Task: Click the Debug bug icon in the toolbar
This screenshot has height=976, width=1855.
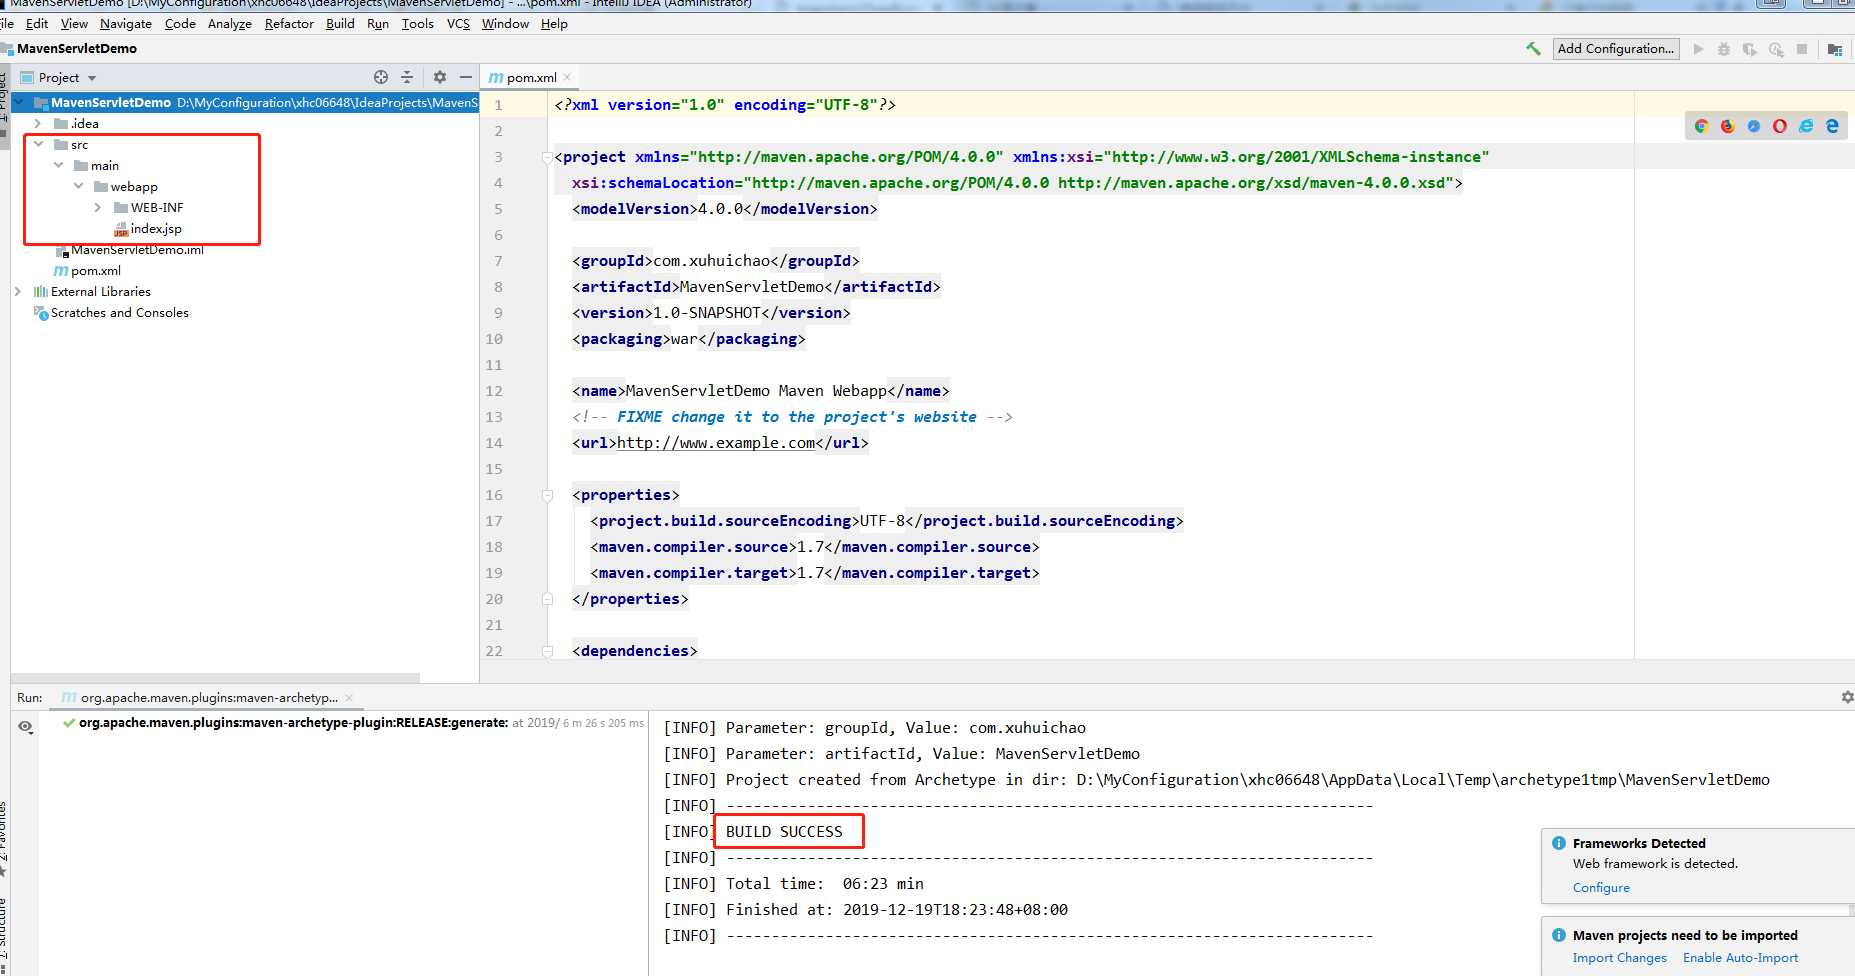Action: pos(1724,49)
